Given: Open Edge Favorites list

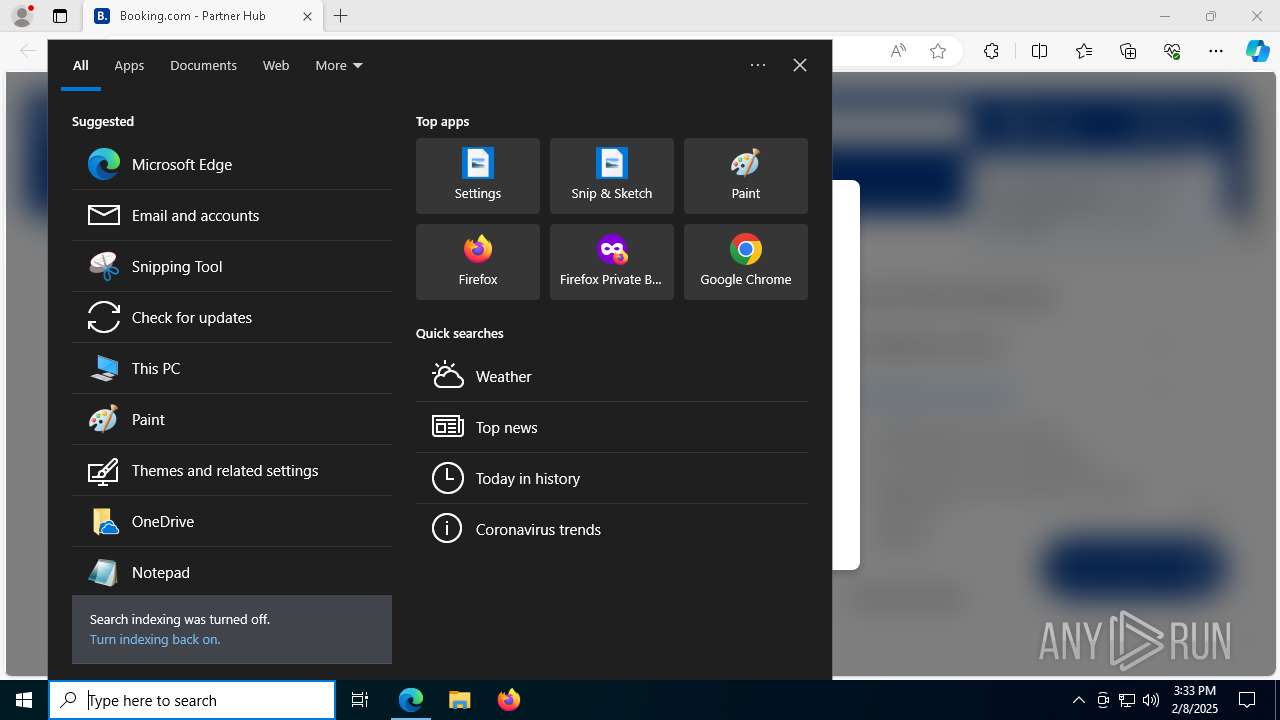Looking at the screenshot, I should coord(1084,51).
